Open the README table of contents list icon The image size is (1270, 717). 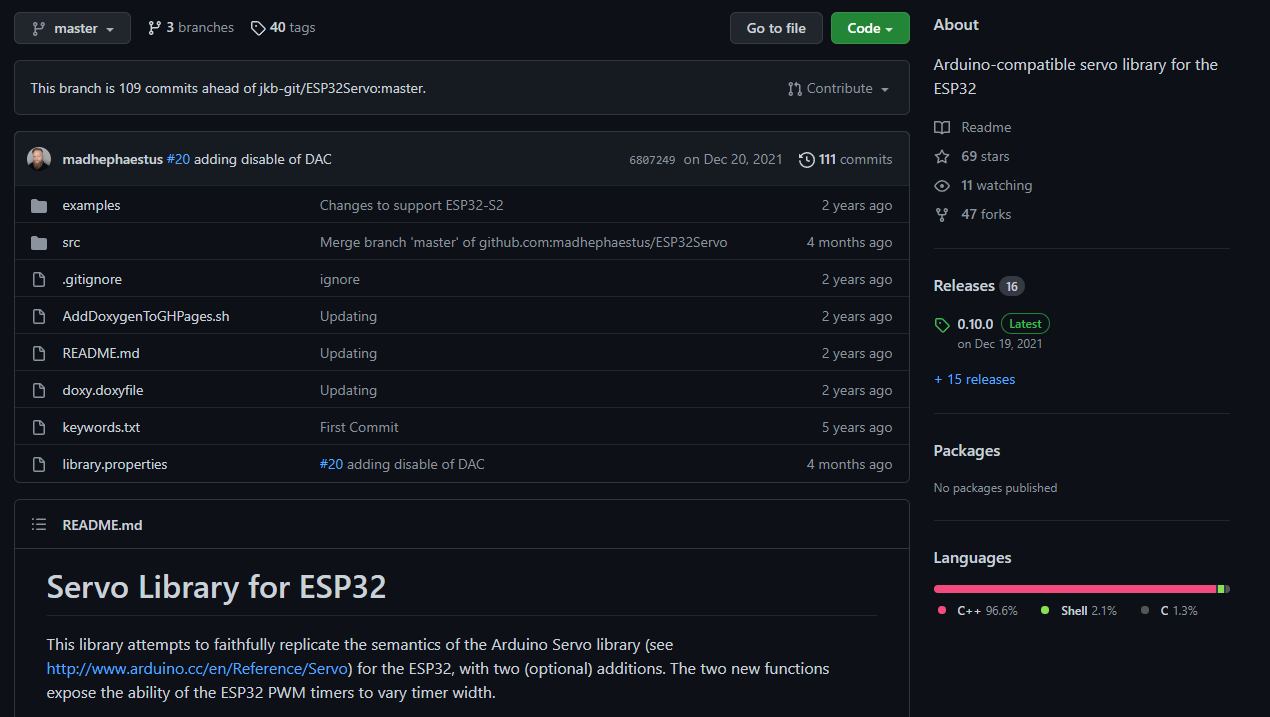click(x=39, y=524)
